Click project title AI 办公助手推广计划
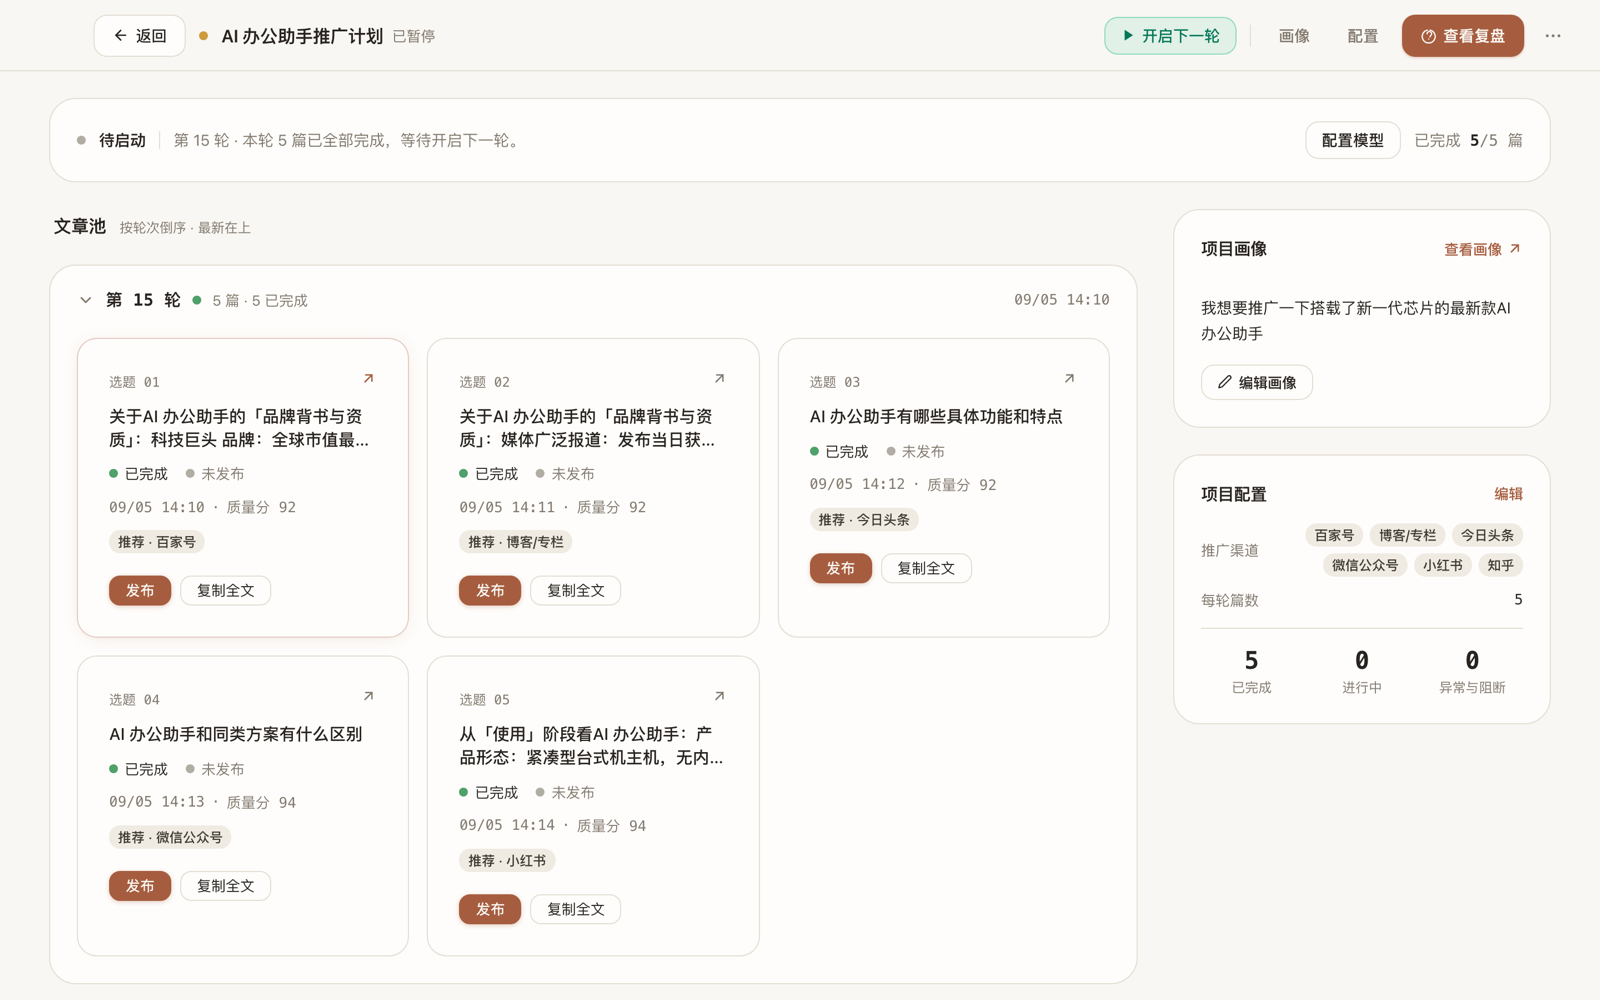1600x1000 pixels. (x=302, y=36)
